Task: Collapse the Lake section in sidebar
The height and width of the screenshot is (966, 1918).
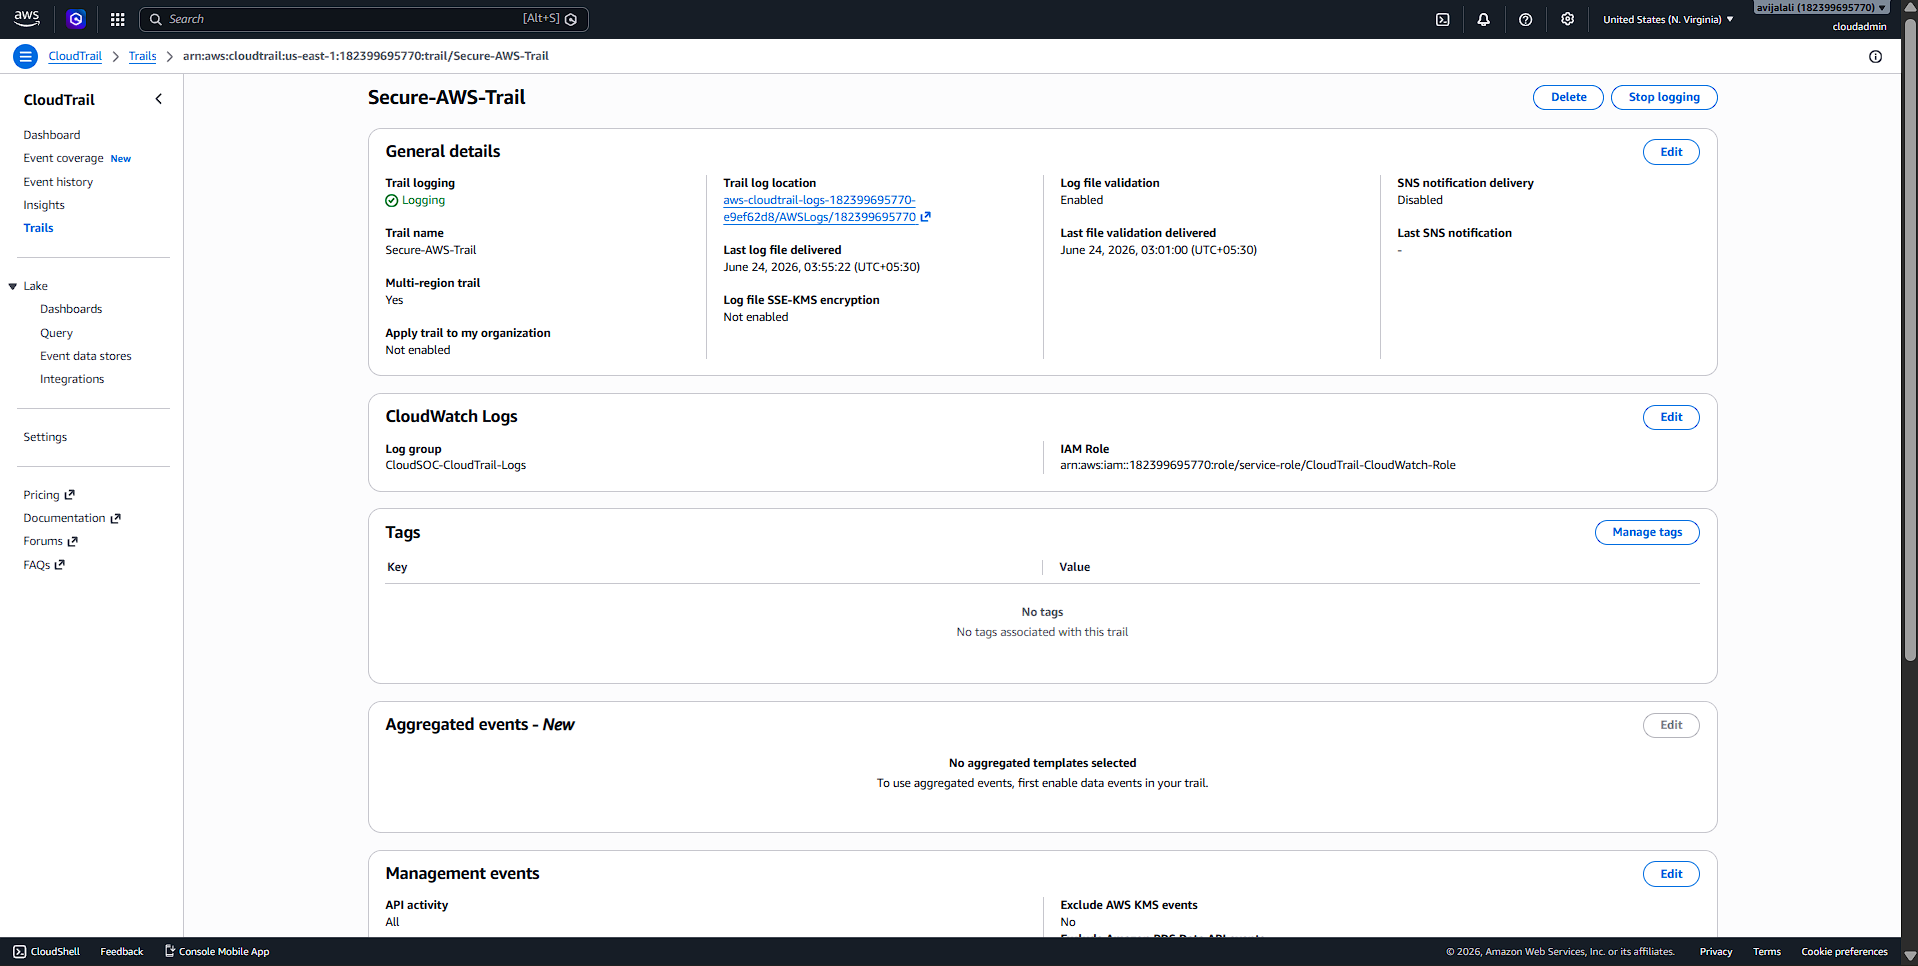Action: [13, 286]
